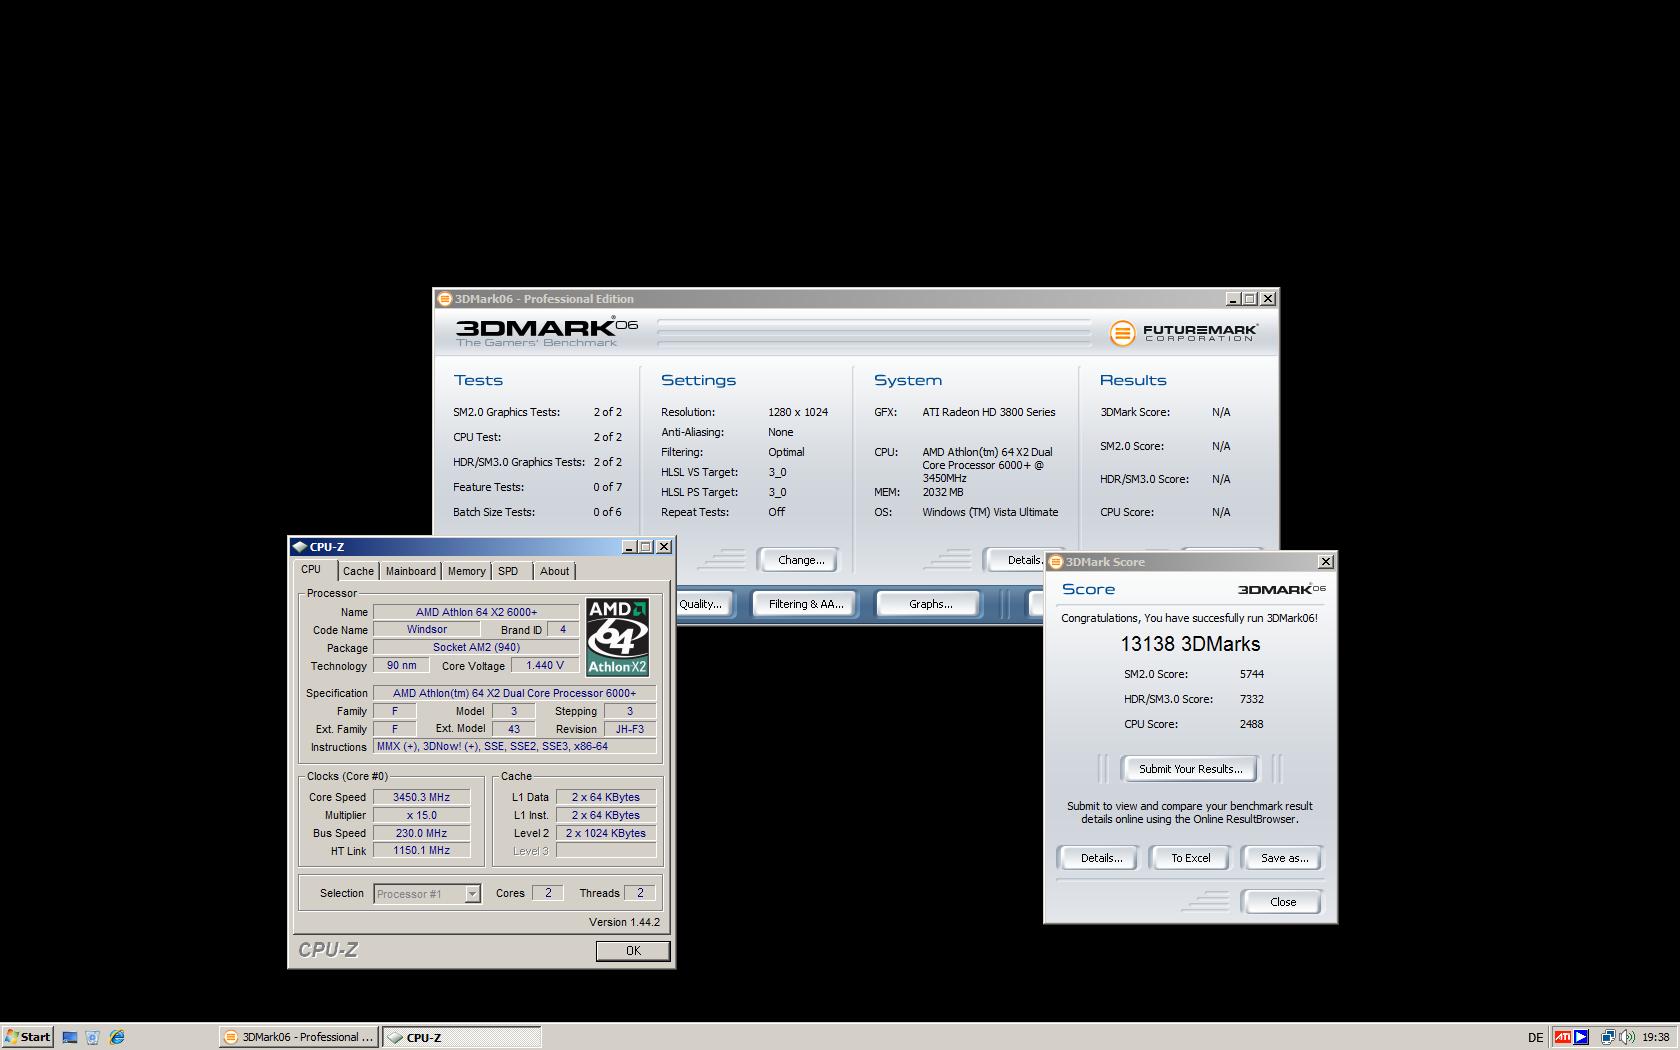This screenshot has width=1680, height=1050.
Task: Click the 3DMark06 title bar icon
Action: (445, 299)
